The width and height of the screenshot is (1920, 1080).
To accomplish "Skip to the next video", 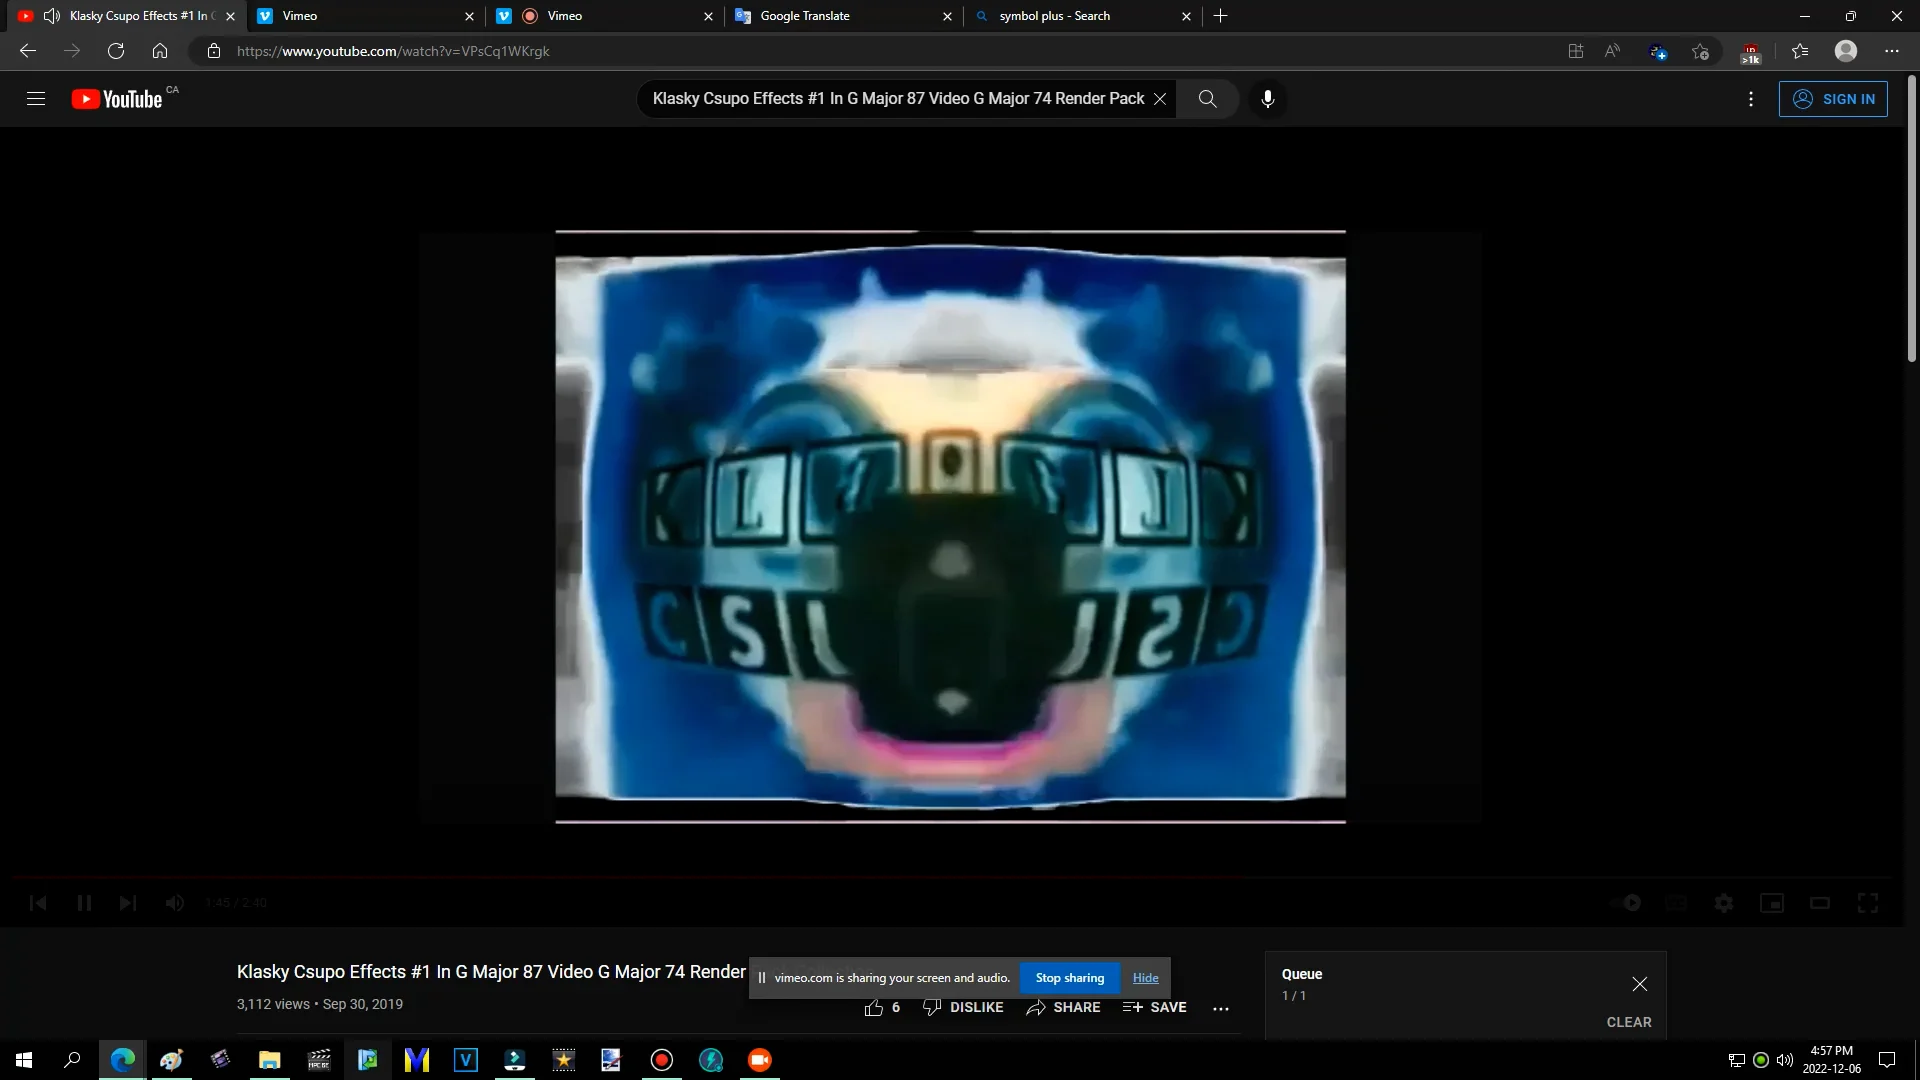I will [x=128, y=902].
